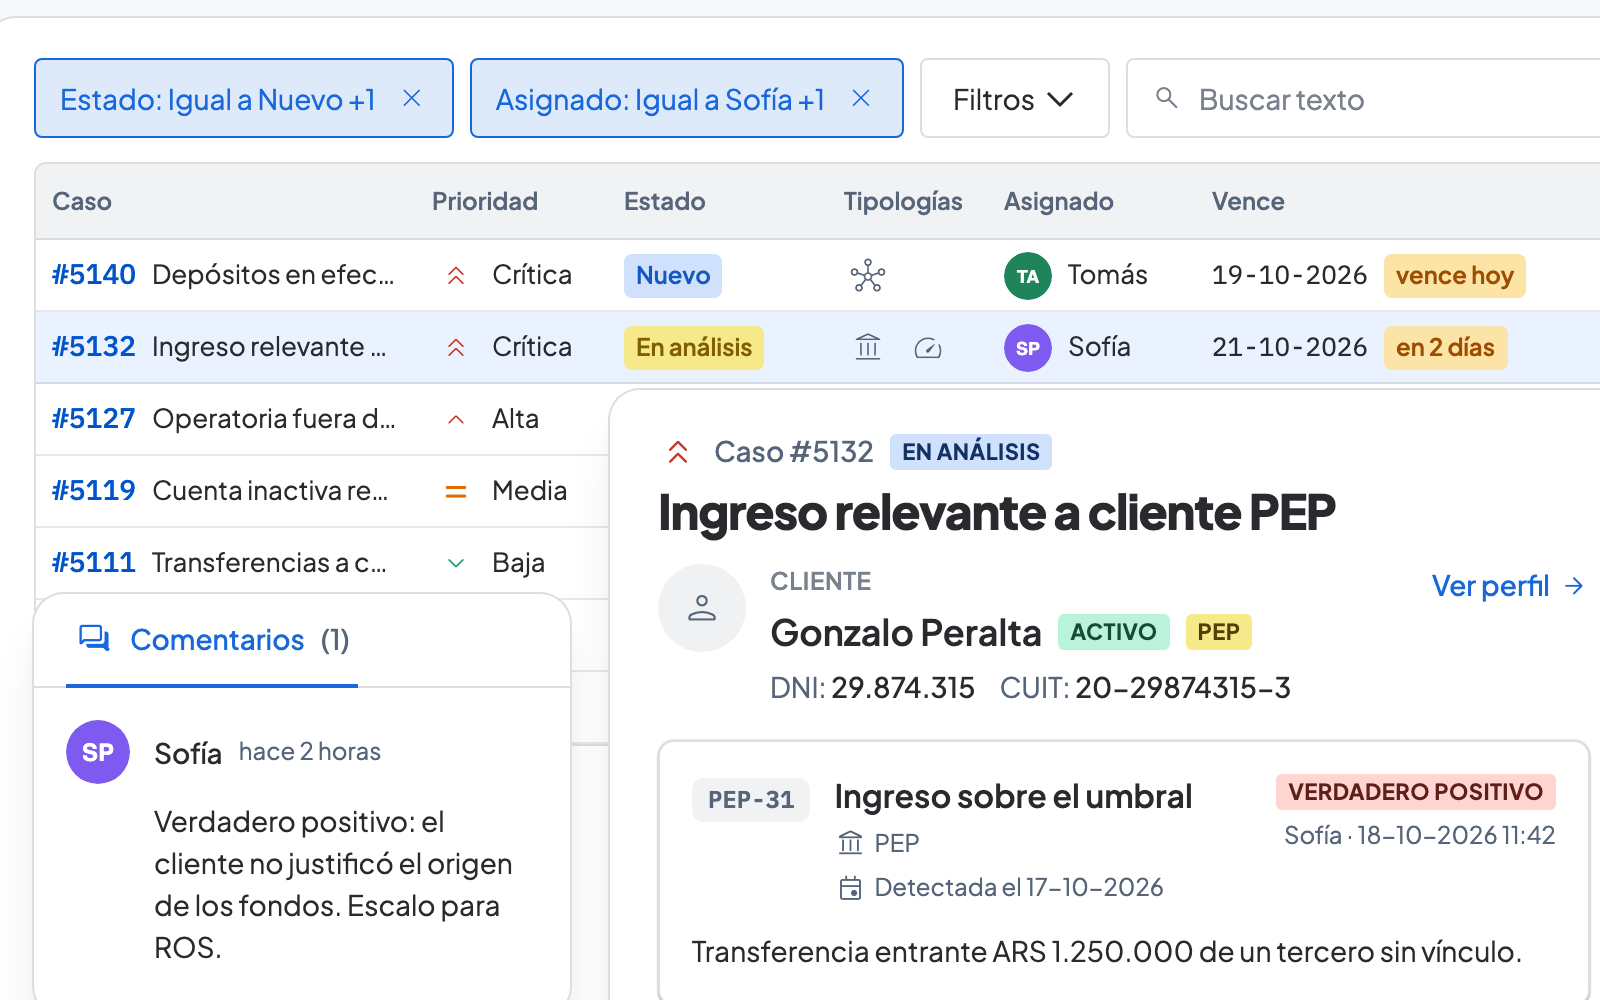Click the VERDADERO POSITIVO badge
The width and height of the screenshot is (1600, 1000).
[1416, 792]
